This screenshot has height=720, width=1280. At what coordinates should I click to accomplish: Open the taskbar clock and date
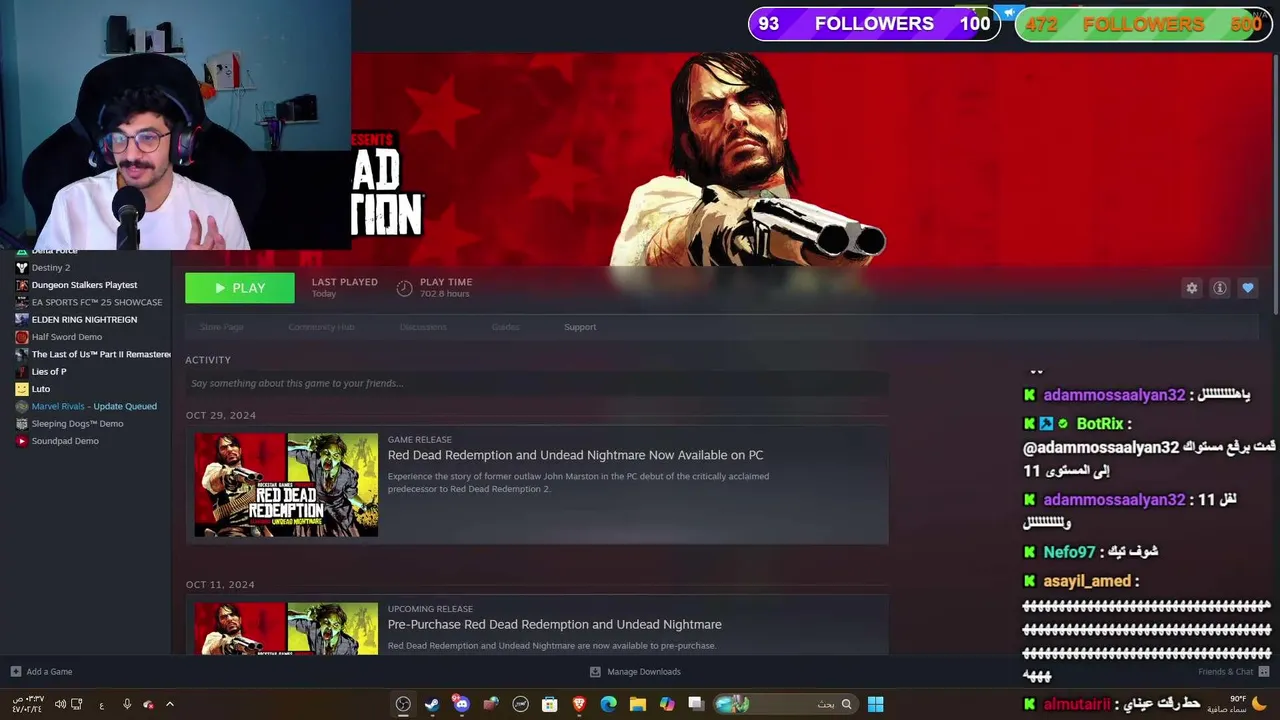[27, 704]
